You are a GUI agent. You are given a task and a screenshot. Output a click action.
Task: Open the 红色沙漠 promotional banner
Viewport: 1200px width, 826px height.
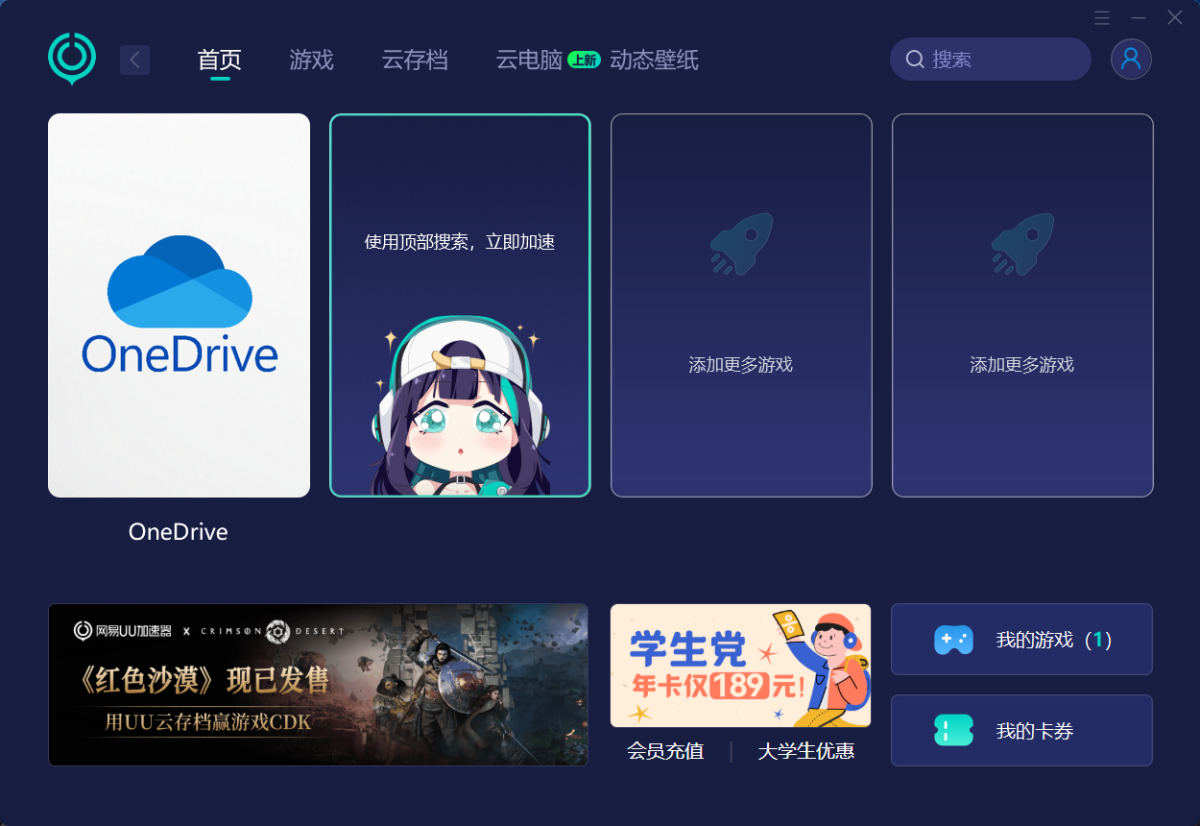coord(318,684)
